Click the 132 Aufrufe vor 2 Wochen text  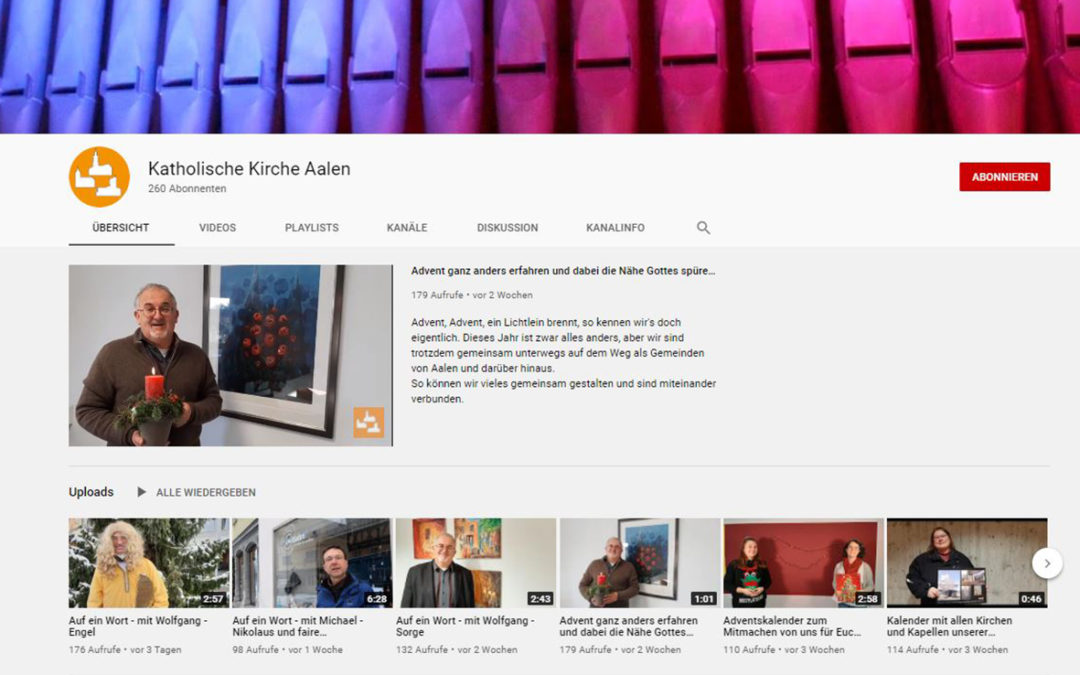pos(457,650)
